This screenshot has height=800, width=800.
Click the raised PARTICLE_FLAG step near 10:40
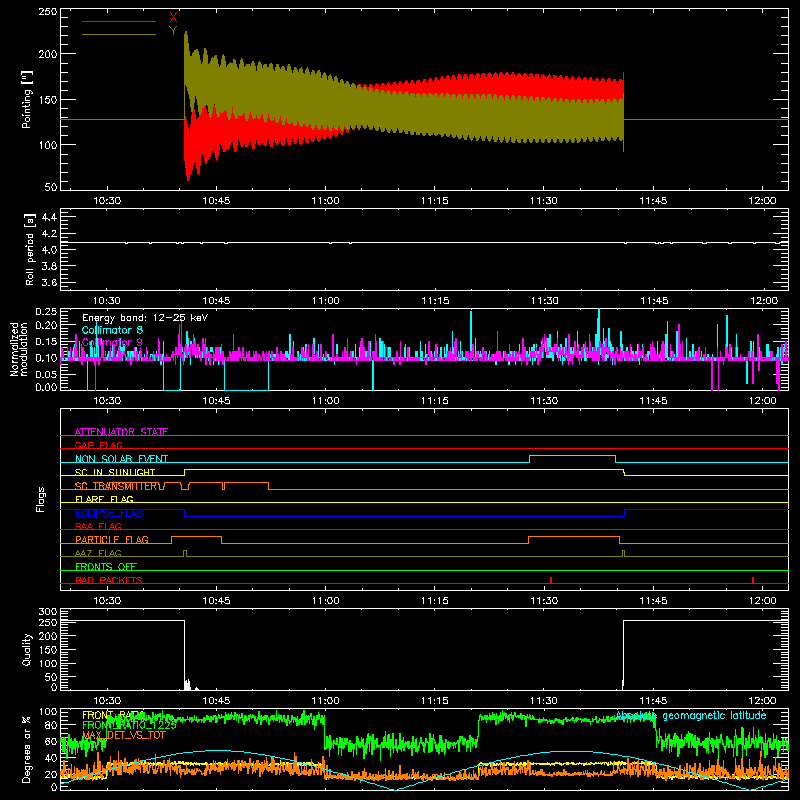tap(196, 537)
